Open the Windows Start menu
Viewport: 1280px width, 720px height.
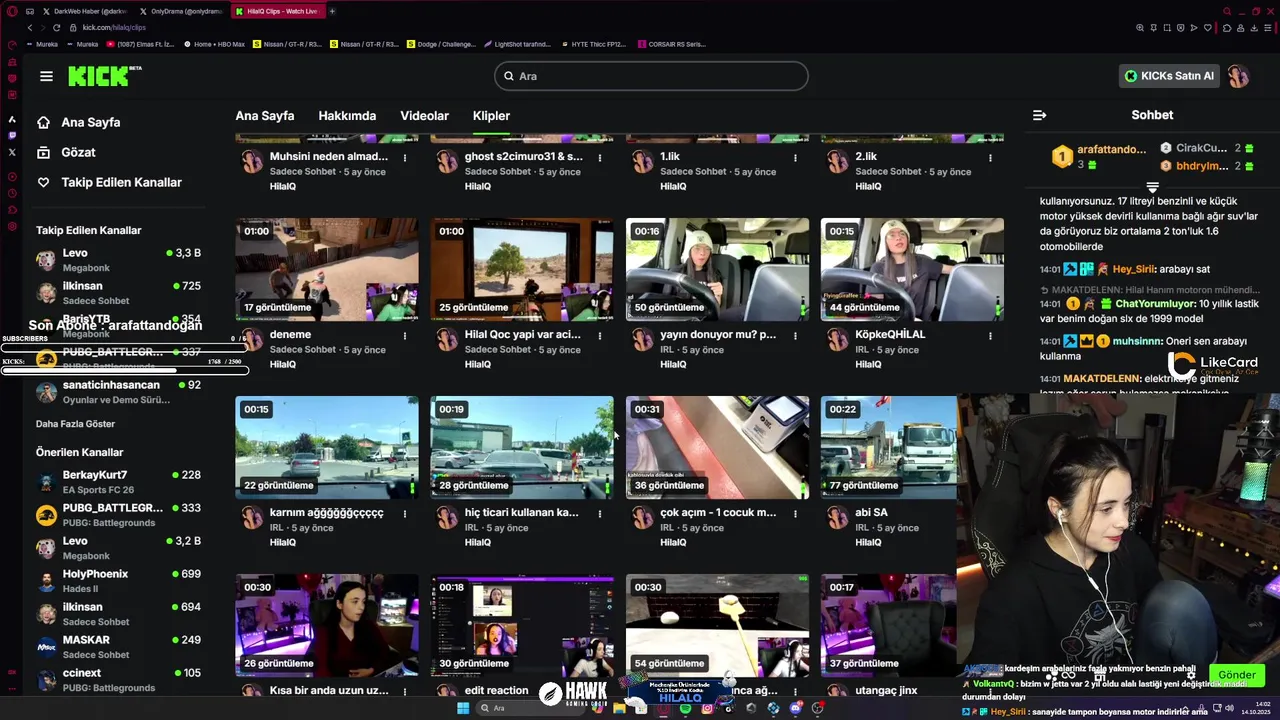[463, 708]
